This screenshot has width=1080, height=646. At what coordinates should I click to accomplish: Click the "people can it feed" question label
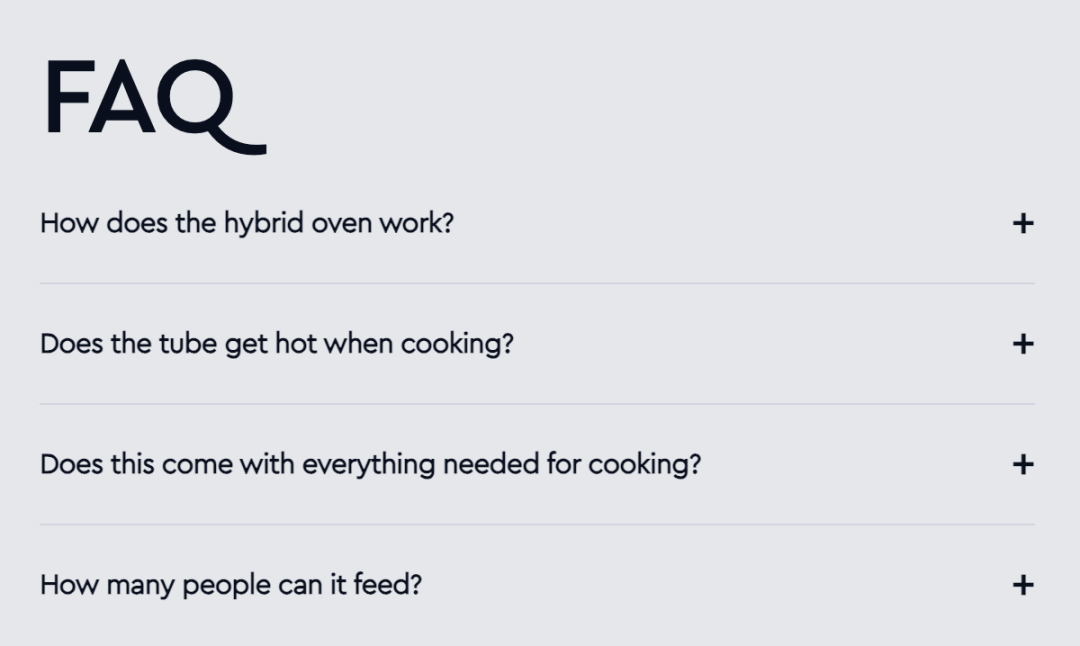[230, 585]
